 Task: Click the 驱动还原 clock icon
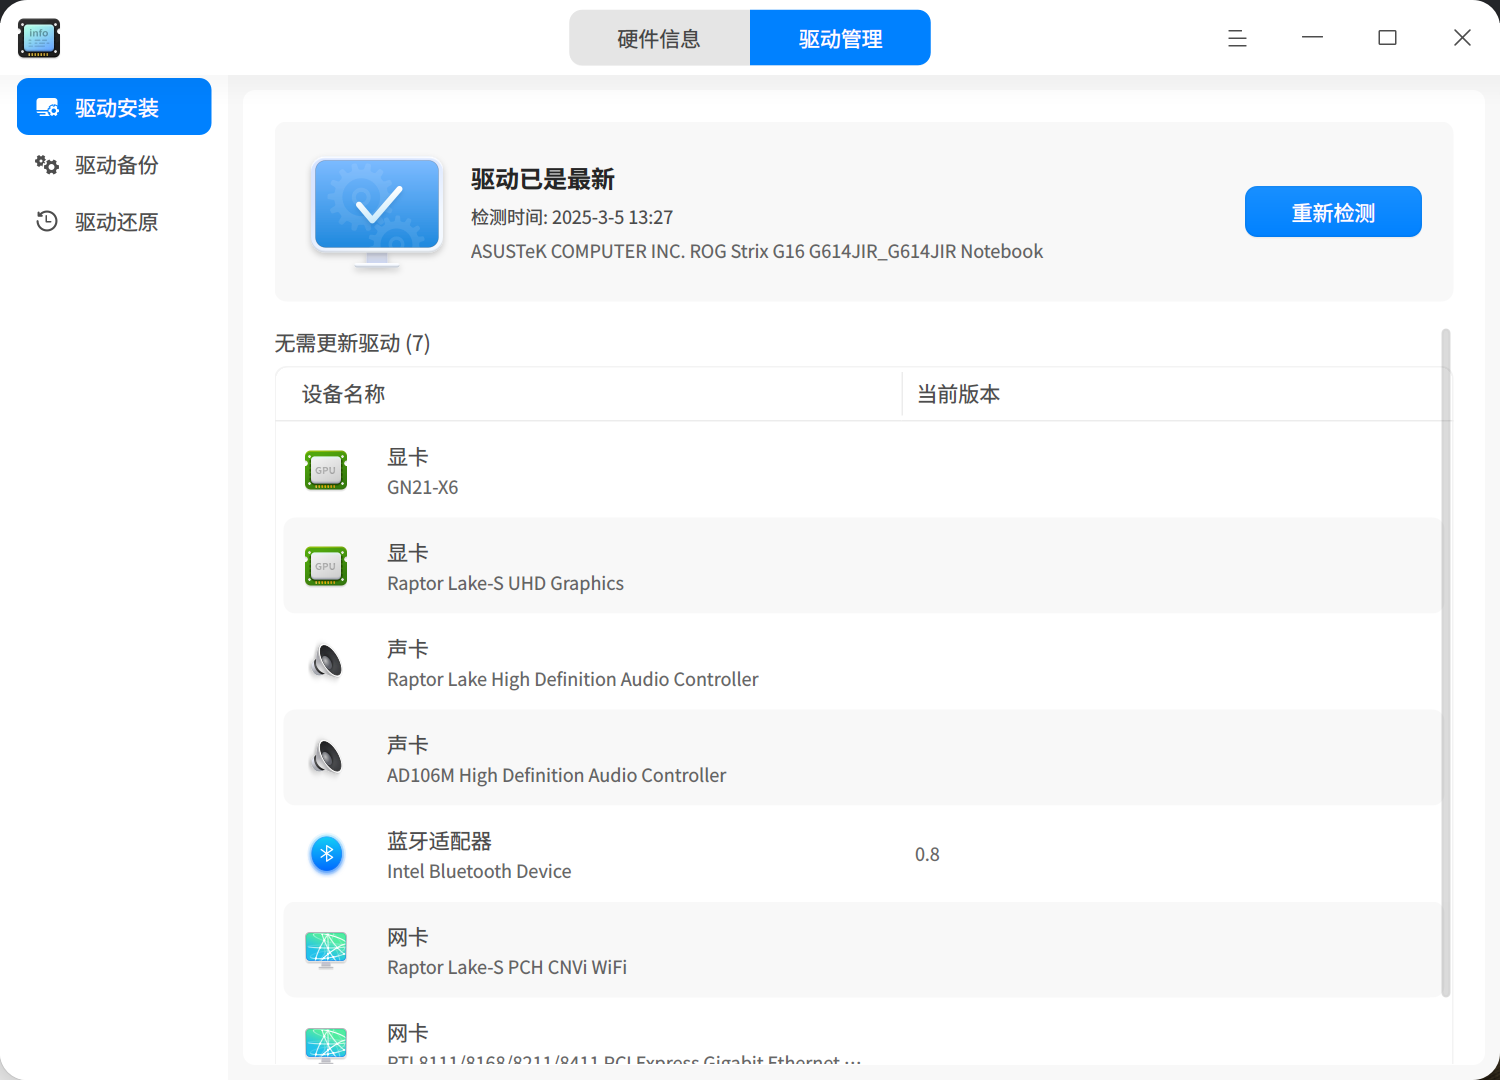pyautogui.click(x=47, y=221)
